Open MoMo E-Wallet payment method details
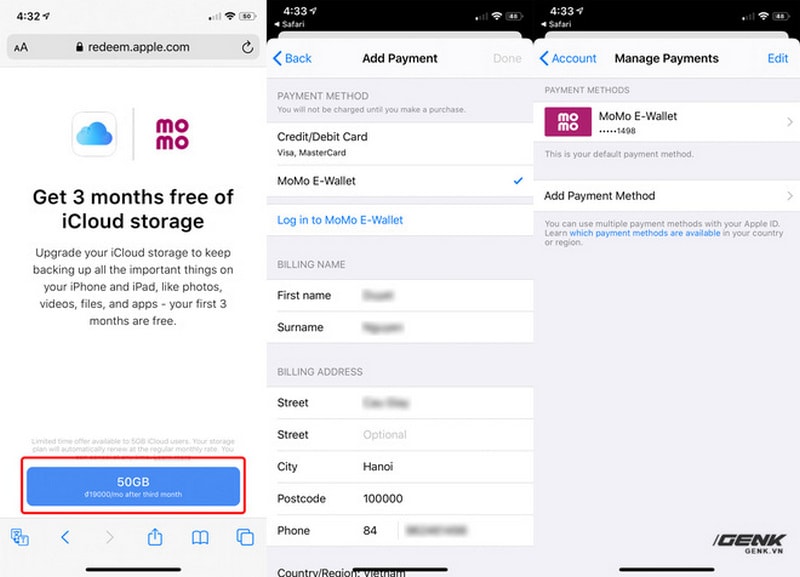 [666, 122]
